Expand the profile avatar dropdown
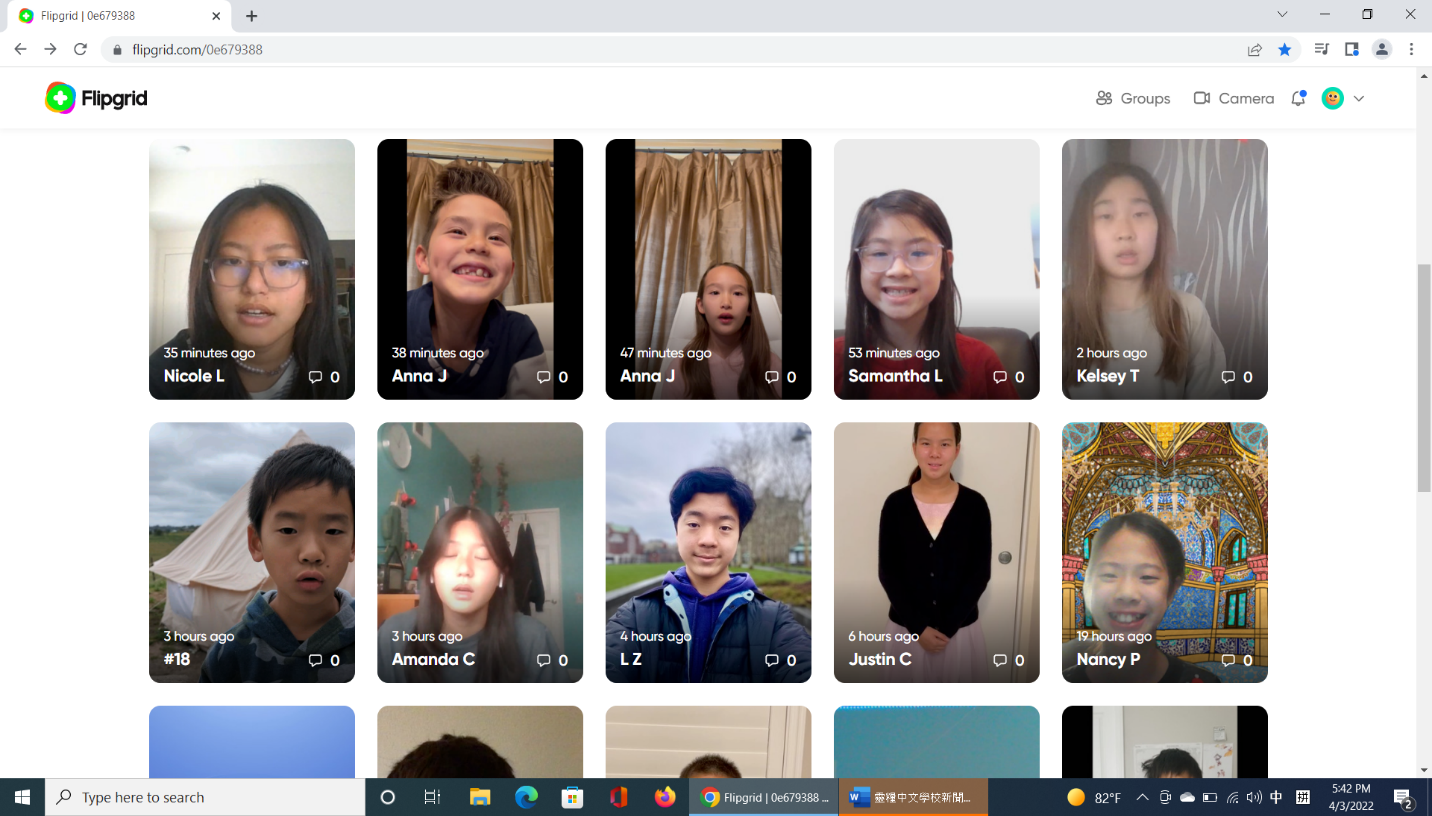Image resolution: width=1432 pixels, height=816 pixels. [1343, 98]
